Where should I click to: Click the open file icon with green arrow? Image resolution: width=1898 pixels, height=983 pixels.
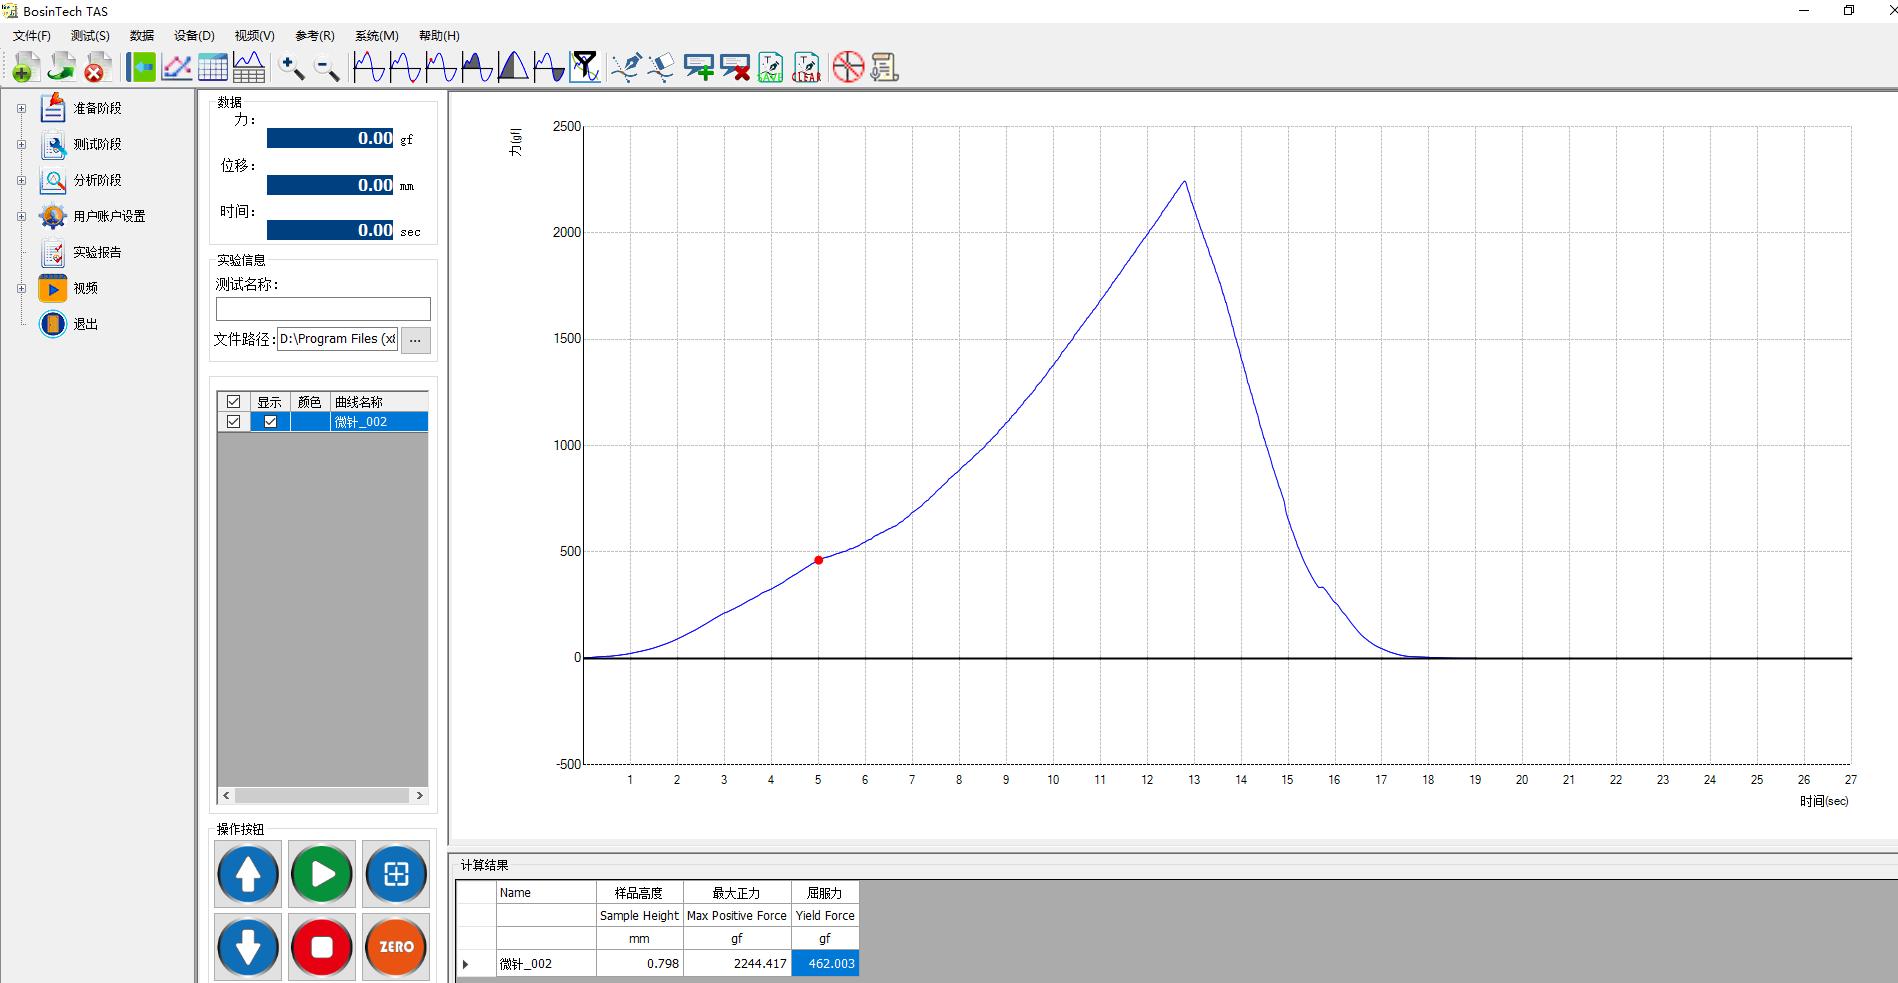click(x=62, y=67)
